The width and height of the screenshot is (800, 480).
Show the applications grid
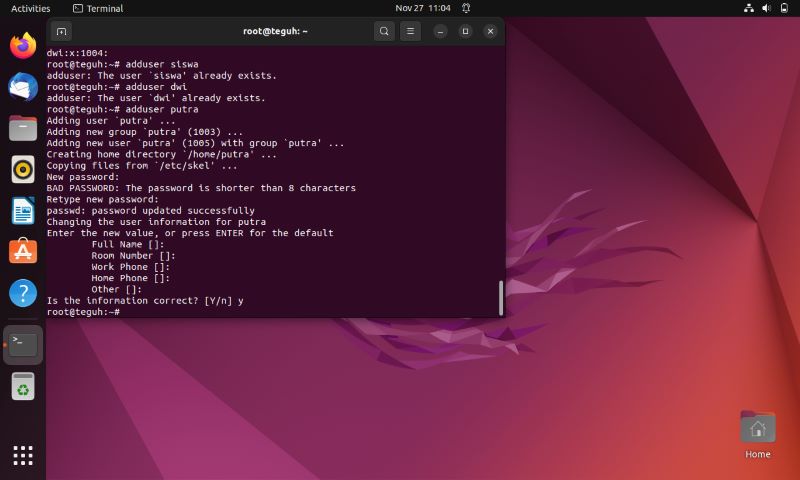coord(23,456)
